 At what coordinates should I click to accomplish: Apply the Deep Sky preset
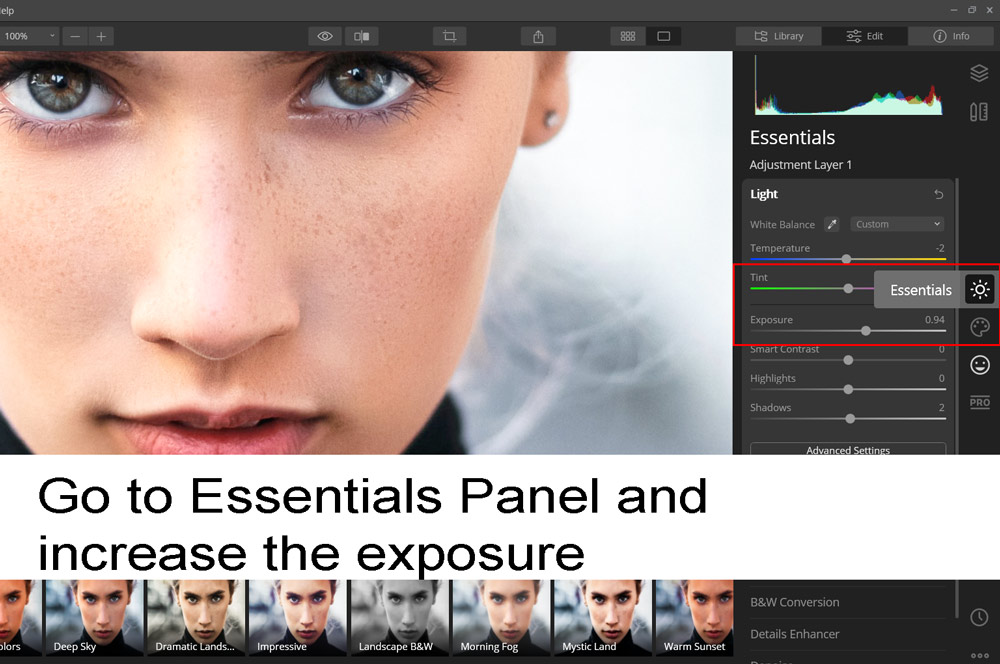click(x=94, y=617)
